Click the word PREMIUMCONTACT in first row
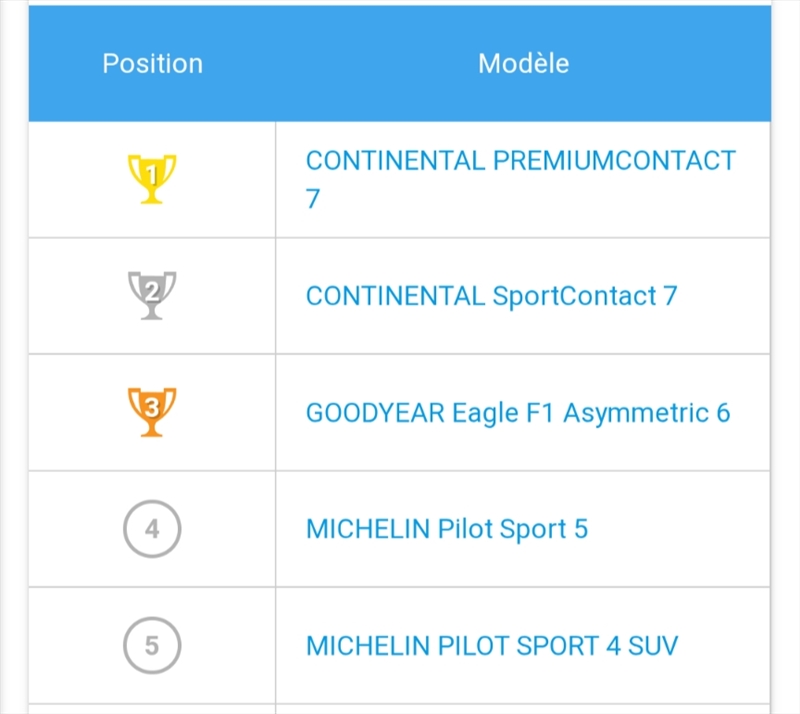The height and width of the screenshot is (714, 800). click(x=615, y=161)
